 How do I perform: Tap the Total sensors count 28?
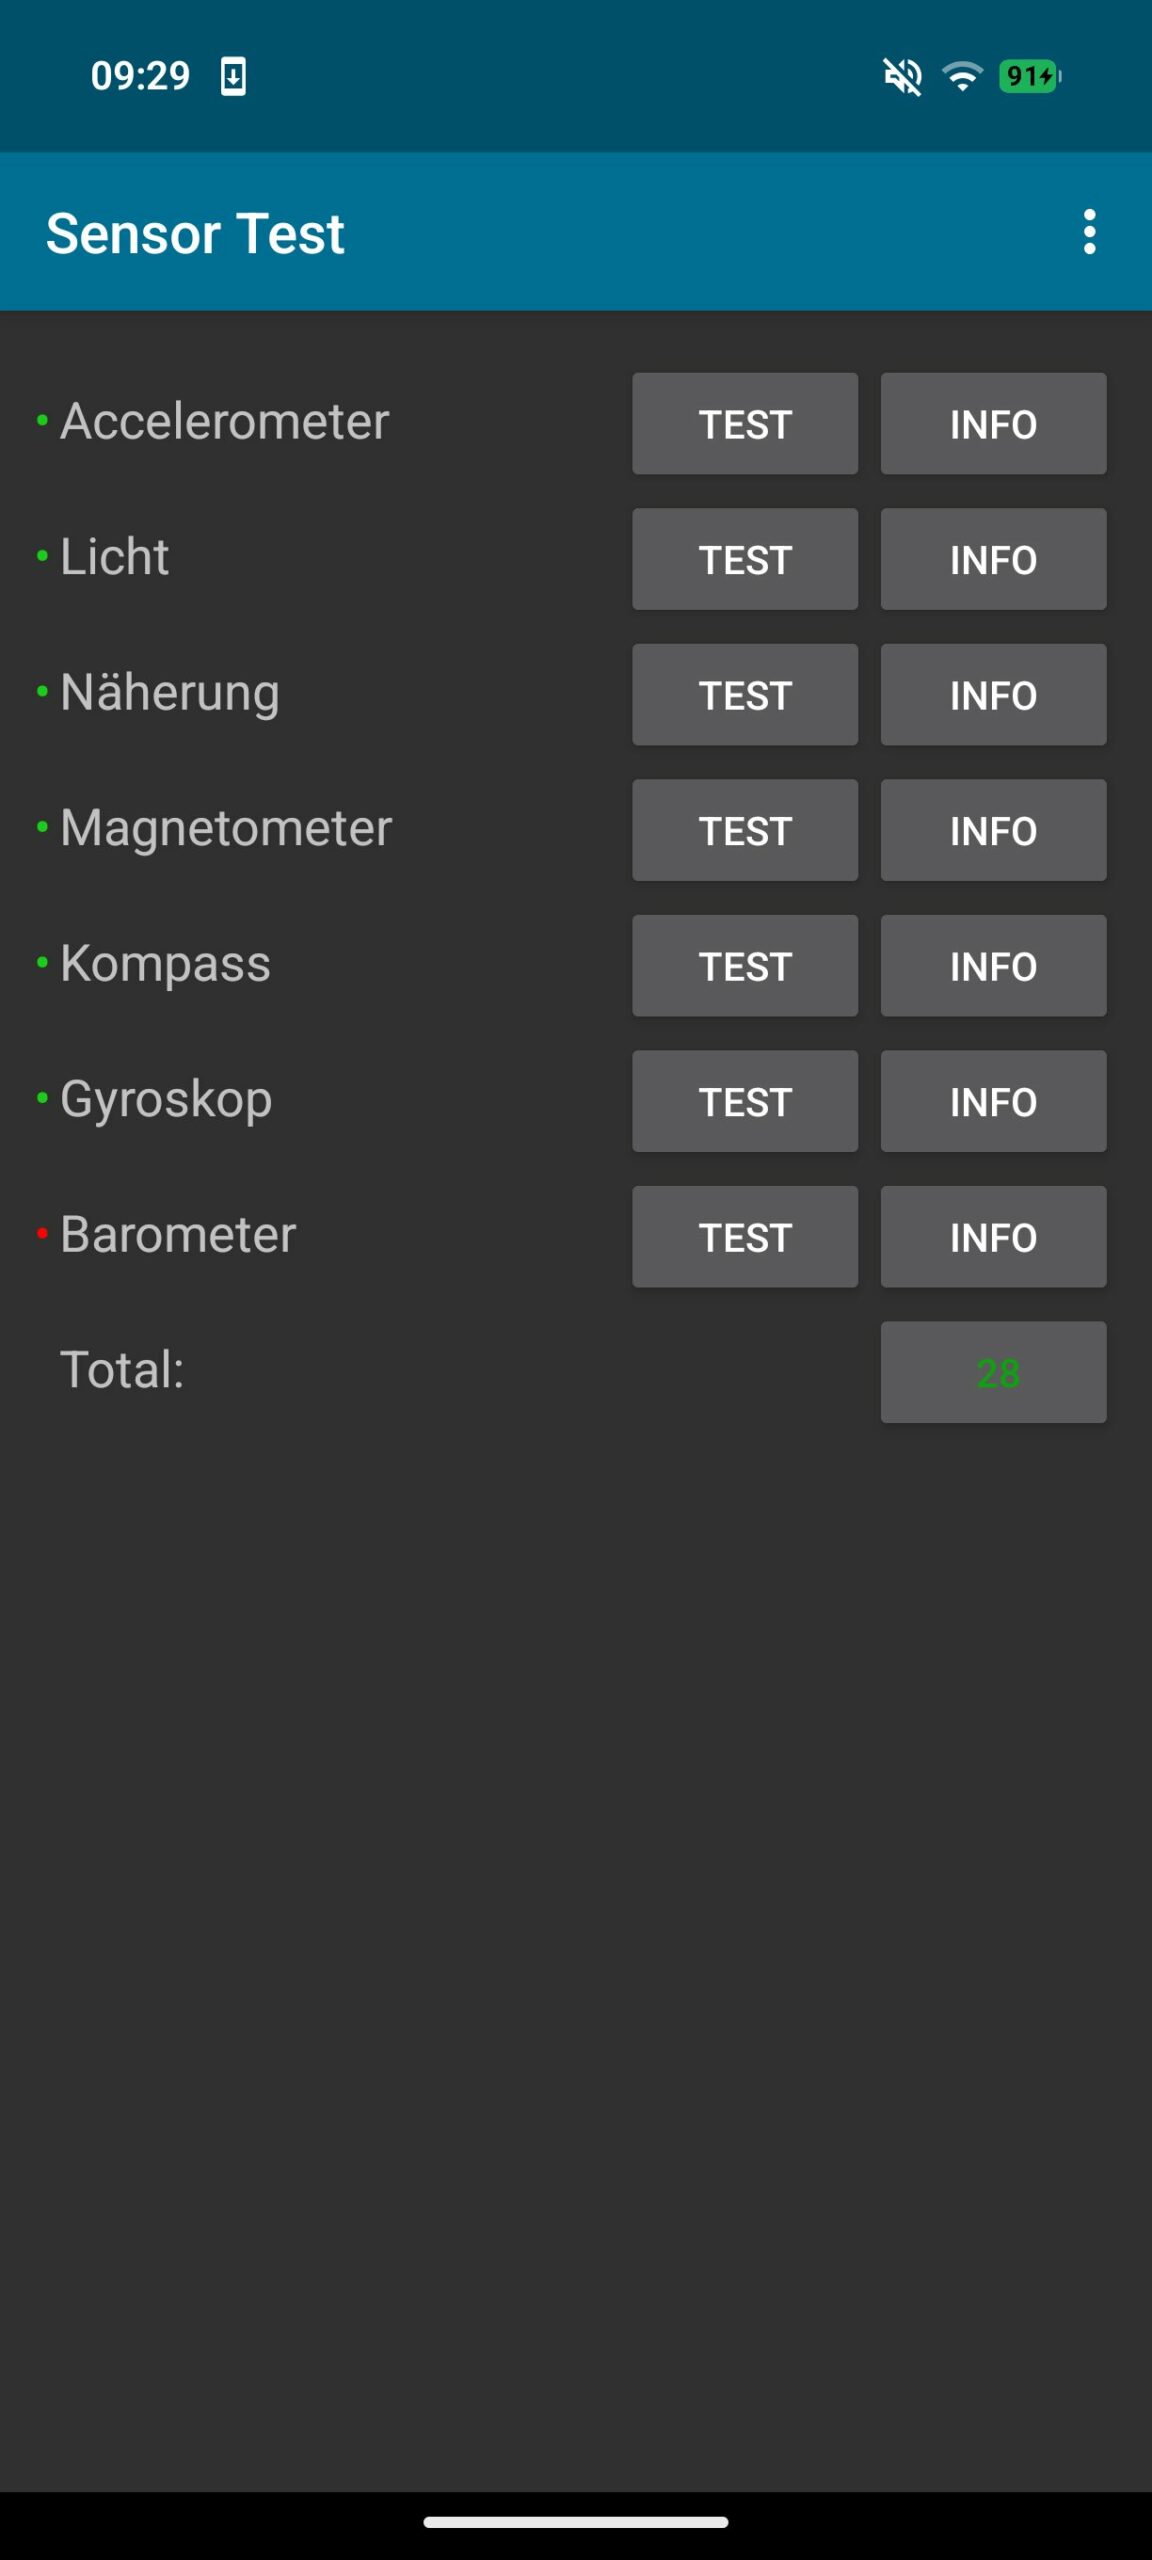[x=993, y=1372]
